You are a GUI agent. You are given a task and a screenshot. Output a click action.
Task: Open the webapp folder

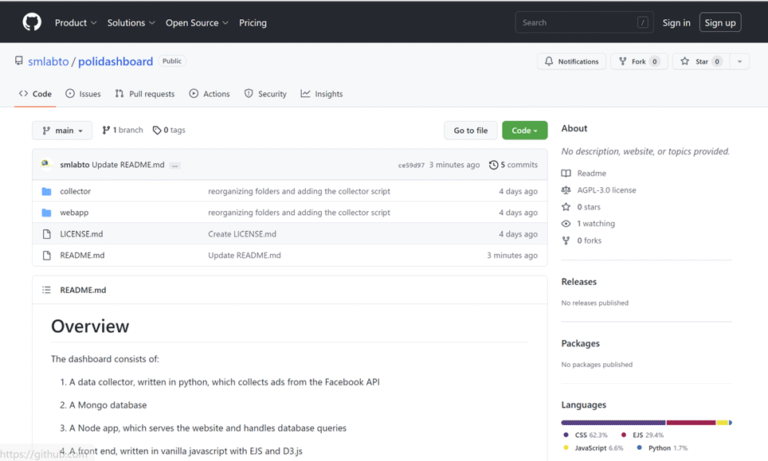point(74,213)
